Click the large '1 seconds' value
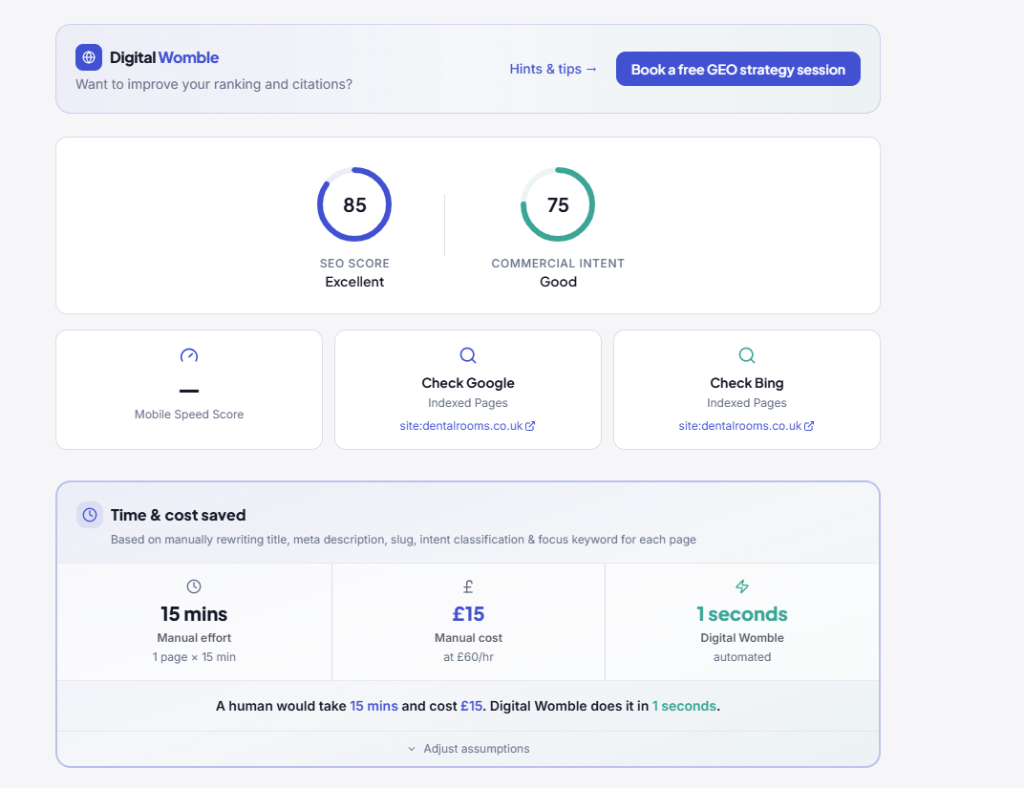This screenshot has width=1024, height=788. tap(742, 614)
